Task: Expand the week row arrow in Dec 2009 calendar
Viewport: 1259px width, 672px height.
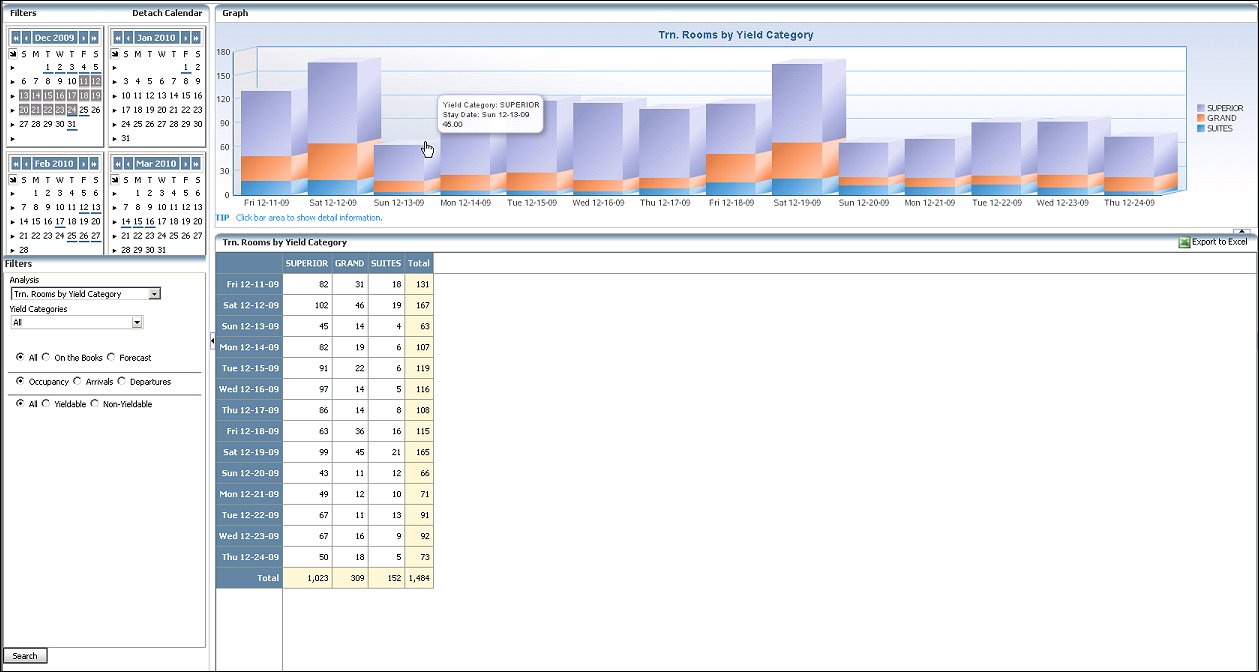Action: (x=13, y=68)
